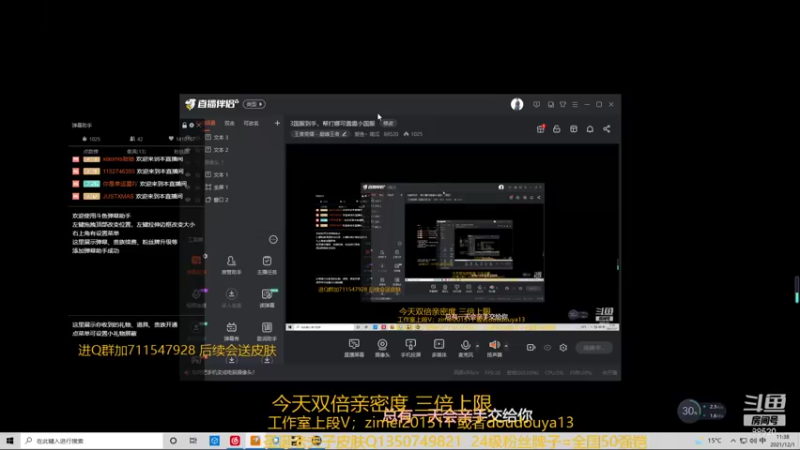Add a screen capture source
The height and width of the screenshot is (450, 800).
pyautogui.click(x=354, y=347)
